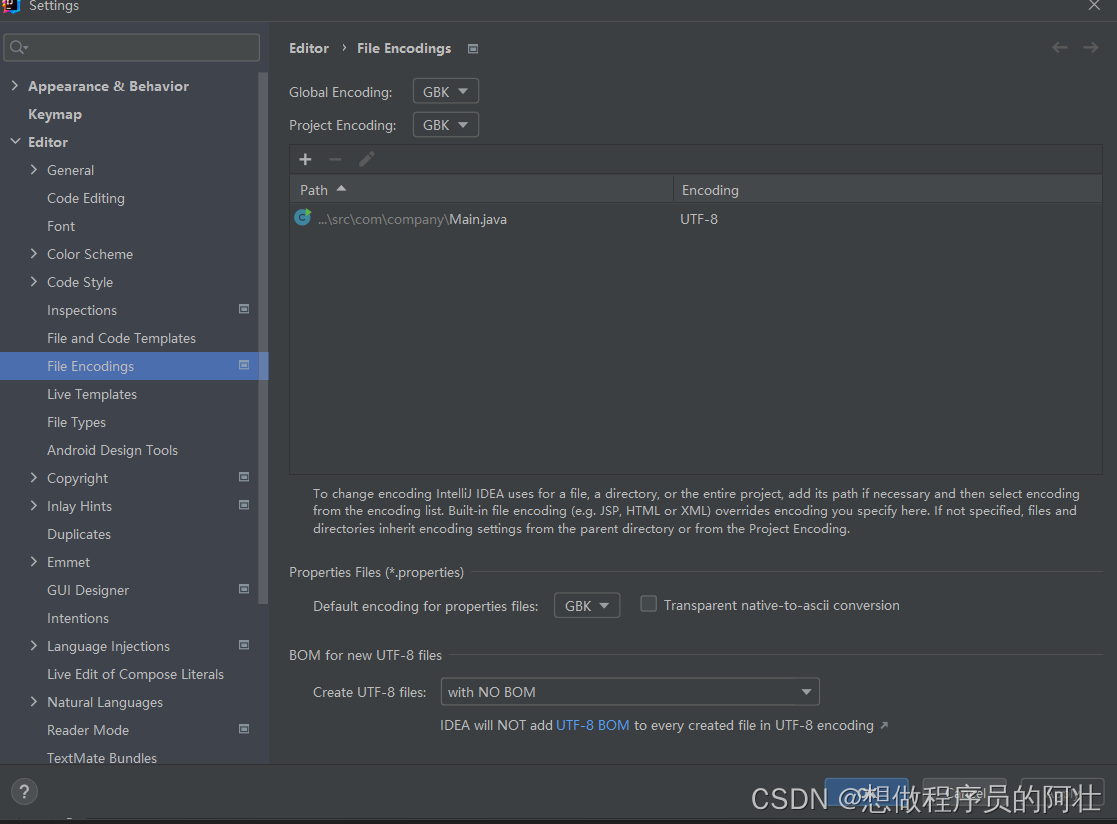The width and height of the screenshot is (1117, 824).
Task: Select the Keymap settings page
Action: click(x=55, y=114)
